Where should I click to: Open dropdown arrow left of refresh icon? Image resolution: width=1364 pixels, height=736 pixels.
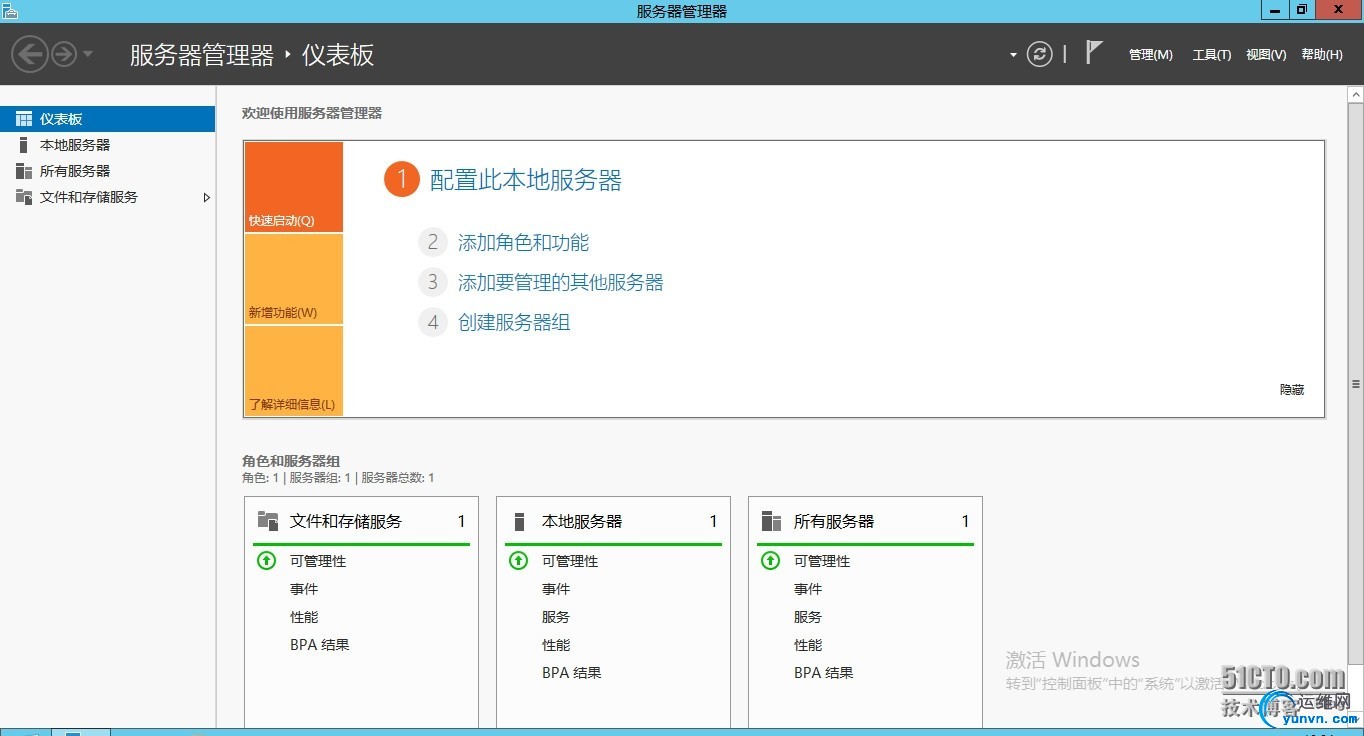click(x=1013, y=55)
